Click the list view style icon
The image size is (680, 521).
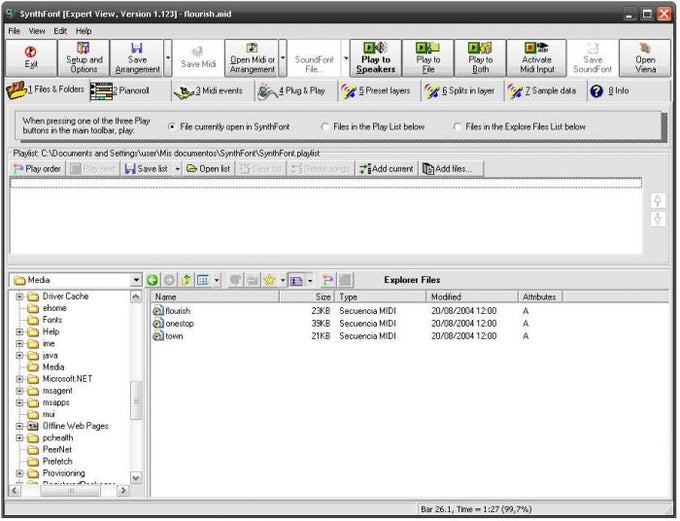point(203,280)
